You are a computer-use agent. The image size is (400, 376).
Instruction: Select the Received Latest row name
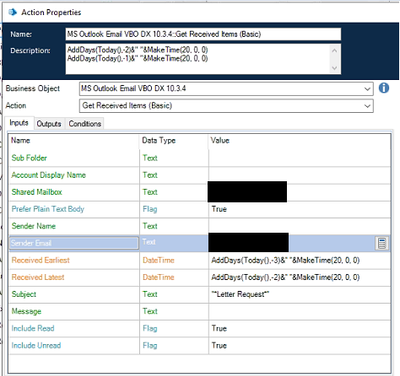pyautogui.click(x=38, y=277)
